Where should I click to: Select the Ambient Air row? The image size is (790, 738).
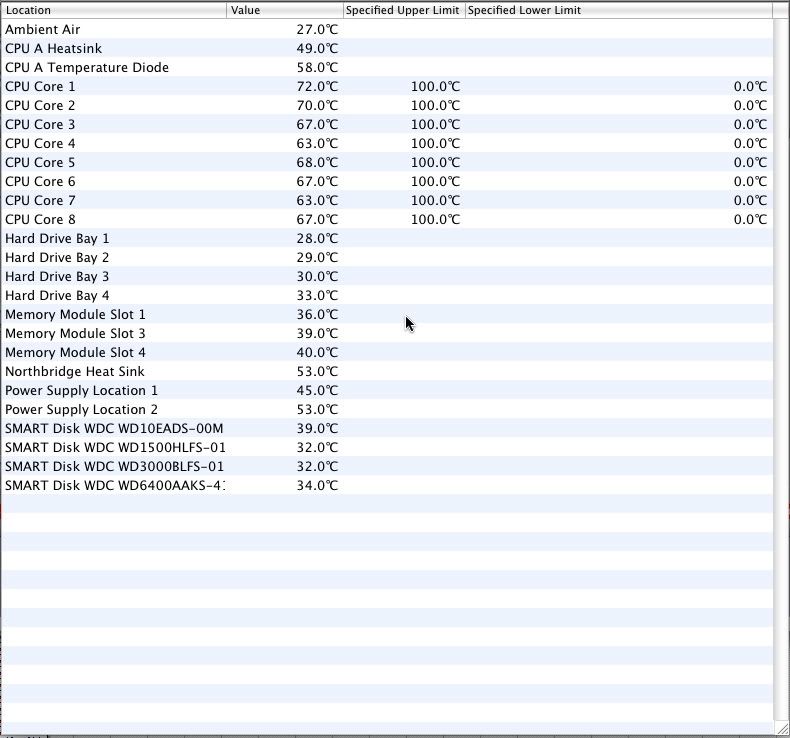387,29
